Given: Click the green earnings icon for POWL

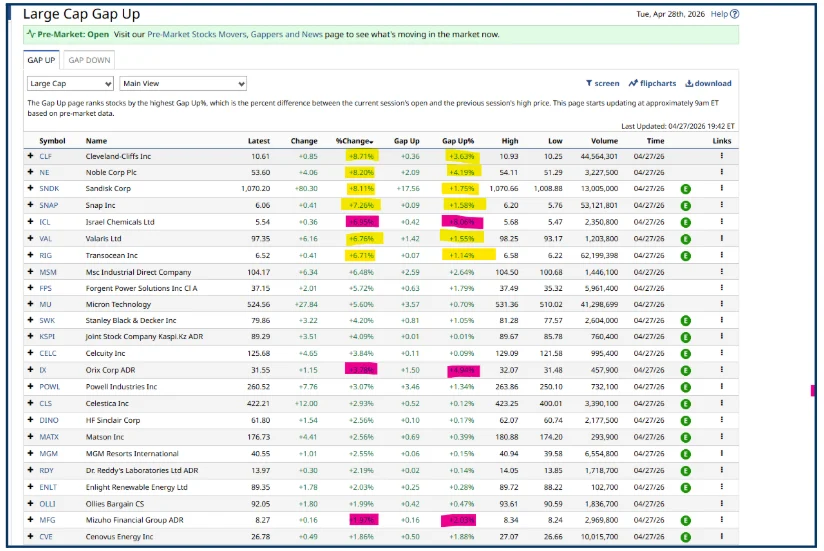Looking at the screenshot, I should (x=685, y=388).
